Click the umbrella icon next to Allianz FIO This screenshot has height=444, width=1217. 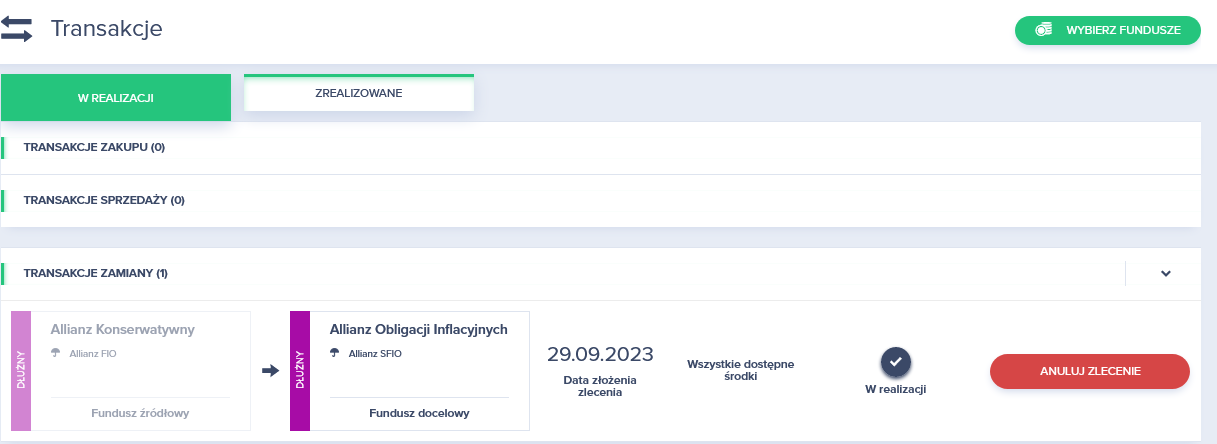[x=56, y=353]
